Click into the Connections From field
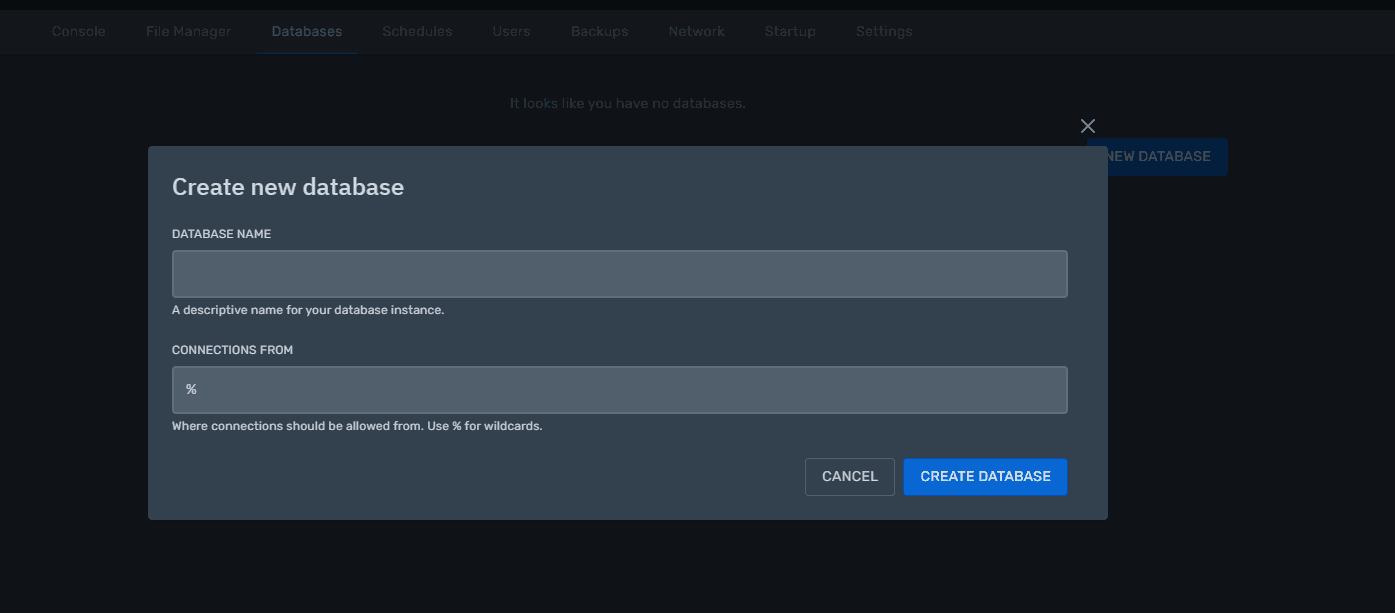This screenshot has height=613, width=1395. pos(619,390)
